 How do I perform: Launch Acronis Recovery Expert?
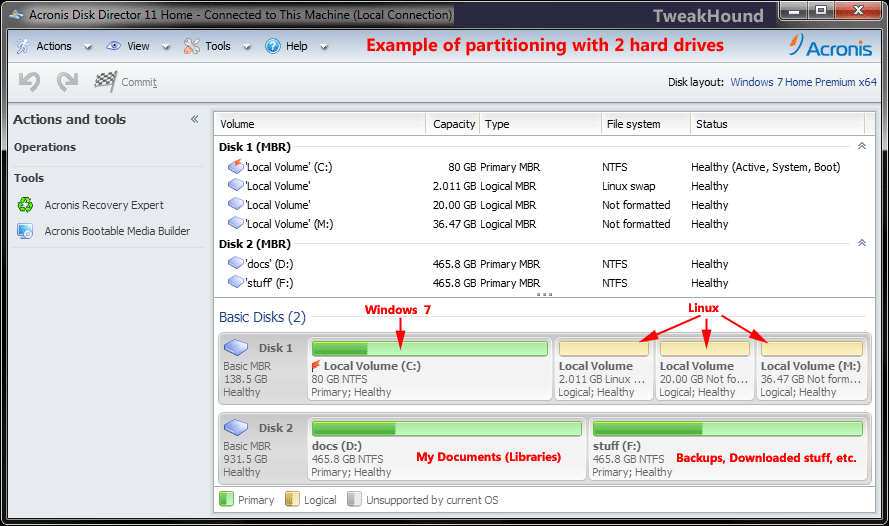pos(104,205)
